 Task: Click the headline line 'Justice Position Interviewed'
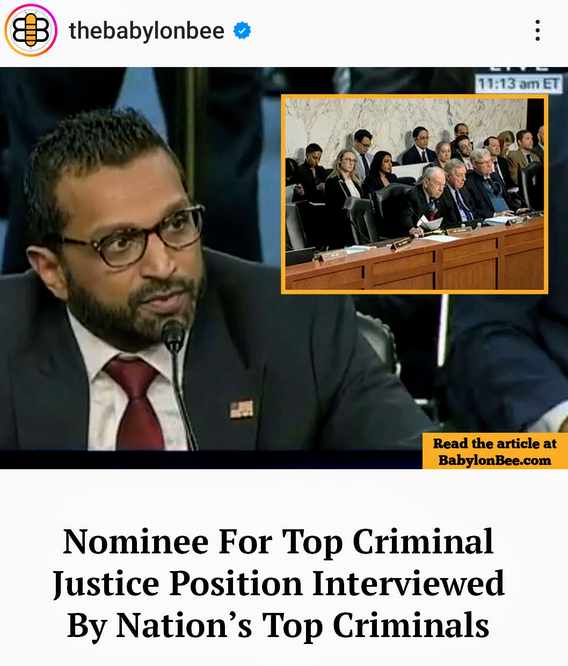[x=279, y=584]
